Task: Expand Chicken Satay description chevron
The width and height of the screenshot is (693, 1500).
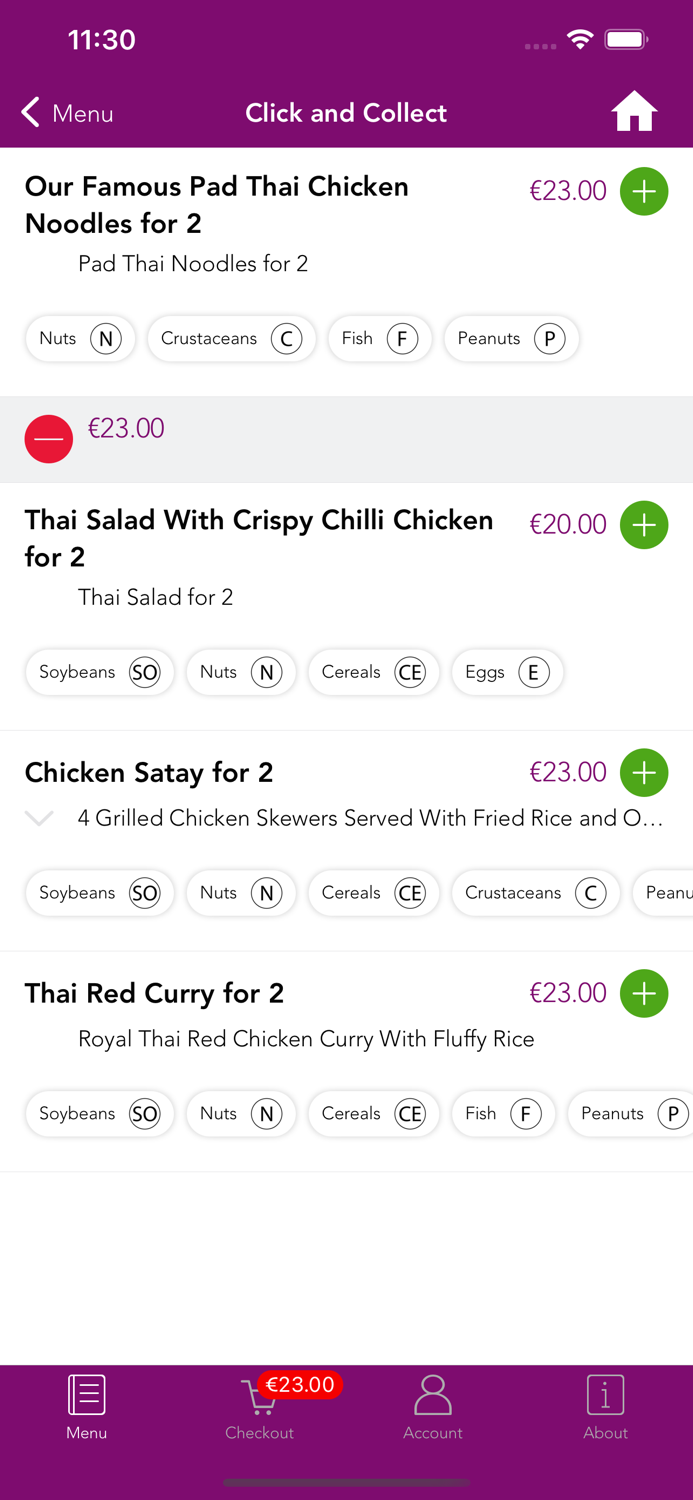Action: [x=39, y=819]
